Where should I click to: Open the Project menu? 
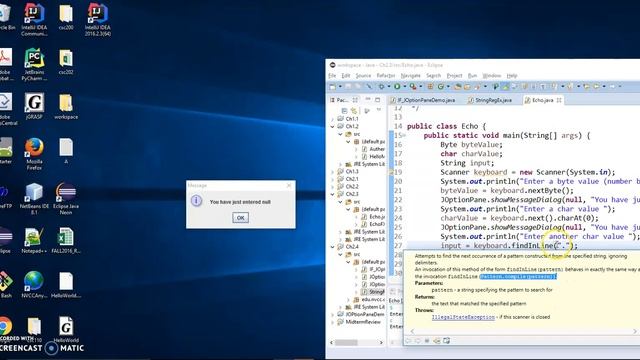tap(454, 76)
